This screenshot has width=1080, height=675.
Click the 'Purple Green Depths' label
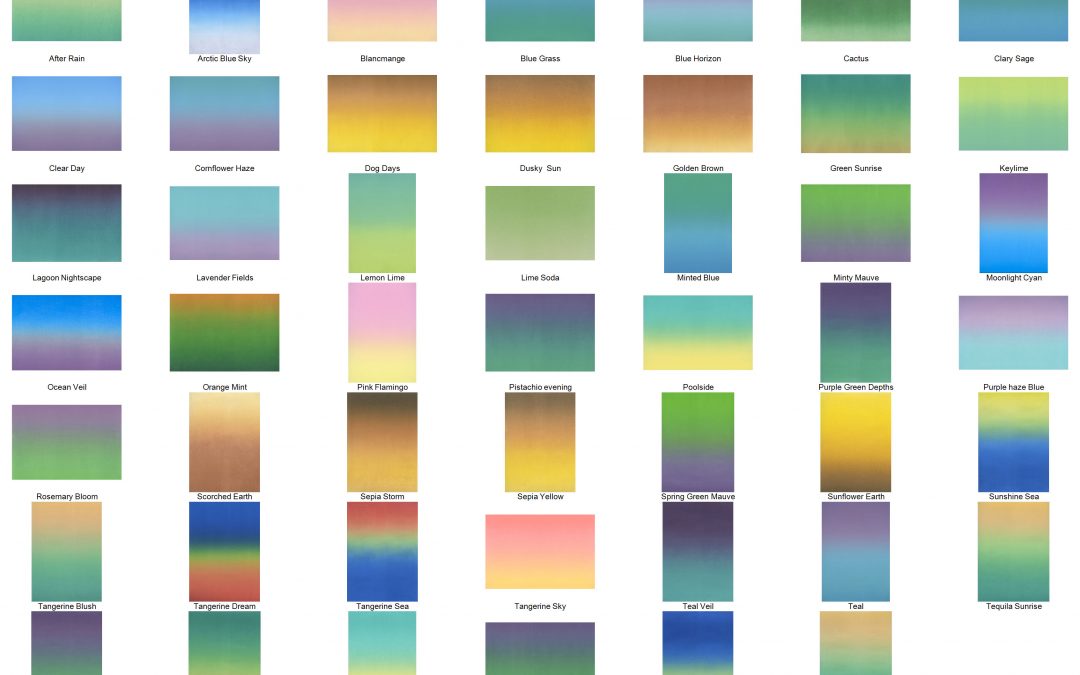pyautogui.click(x=855, y=387)
